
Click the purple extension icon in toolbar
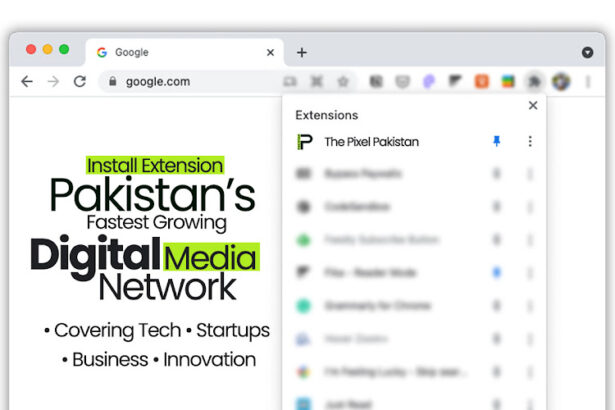(x=429, y=82)
